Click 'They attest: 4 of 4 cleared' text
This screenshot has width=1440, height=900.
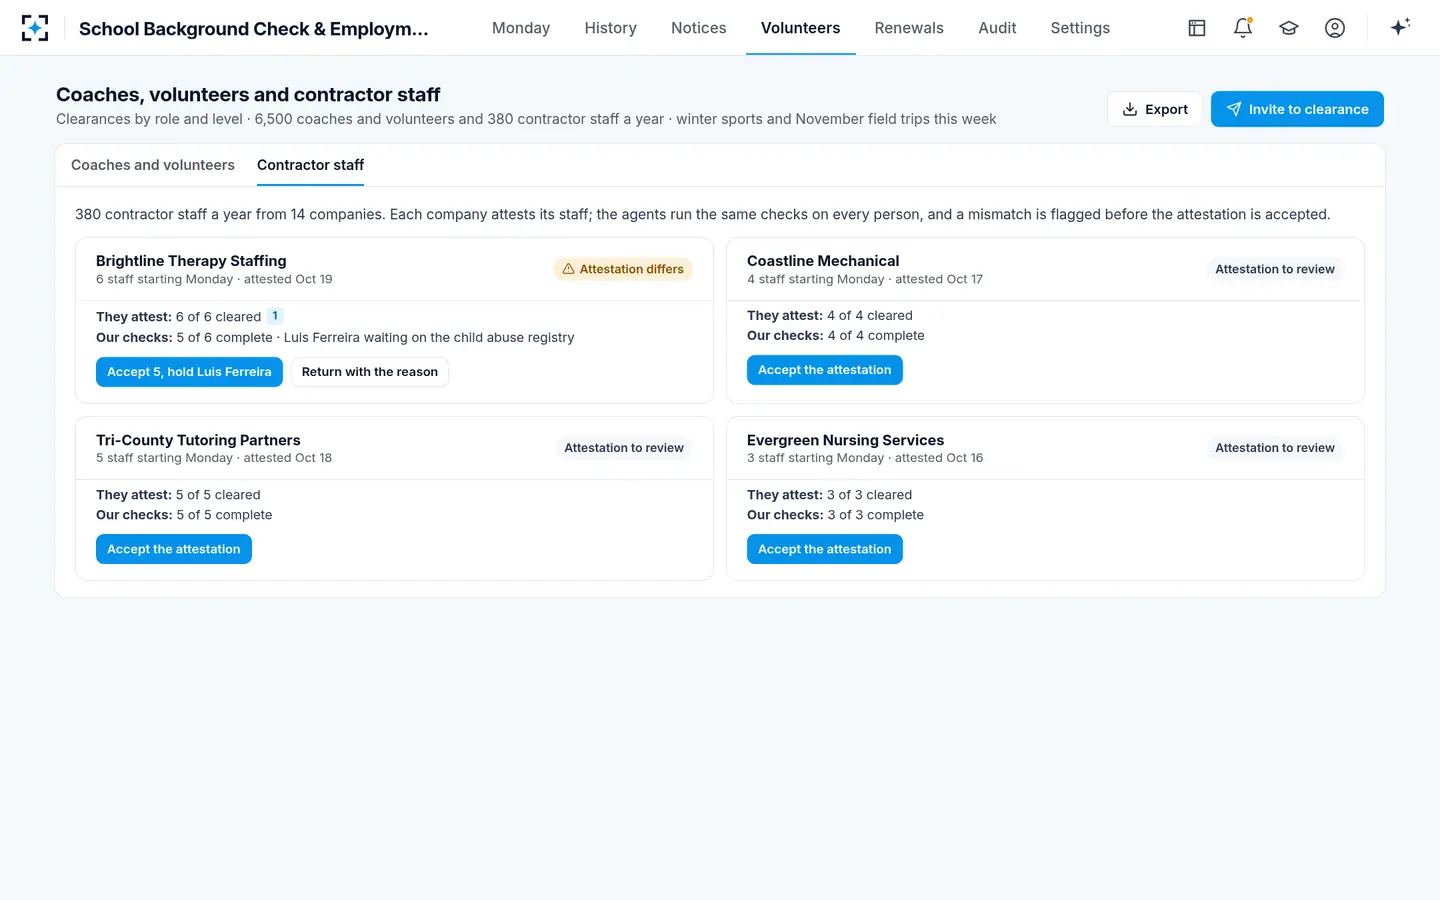[x=830, y=316]
